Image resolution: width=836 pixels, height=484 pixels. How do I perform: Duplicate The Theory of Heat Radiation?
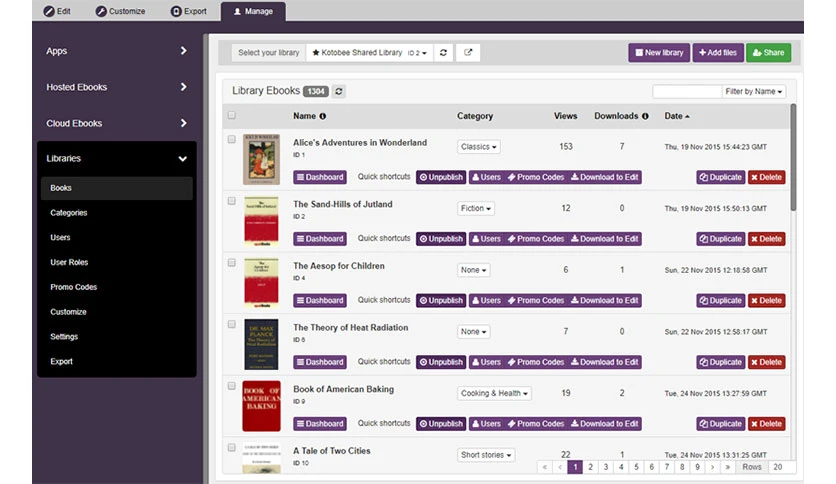720,362
